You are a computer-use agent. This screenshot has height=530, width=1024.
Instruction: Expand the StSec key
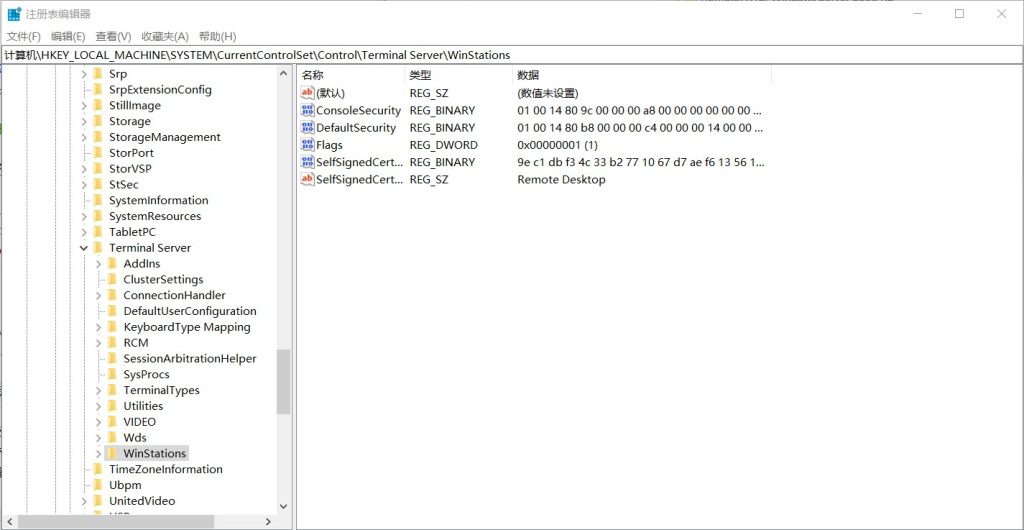click(x=84, y=185)
